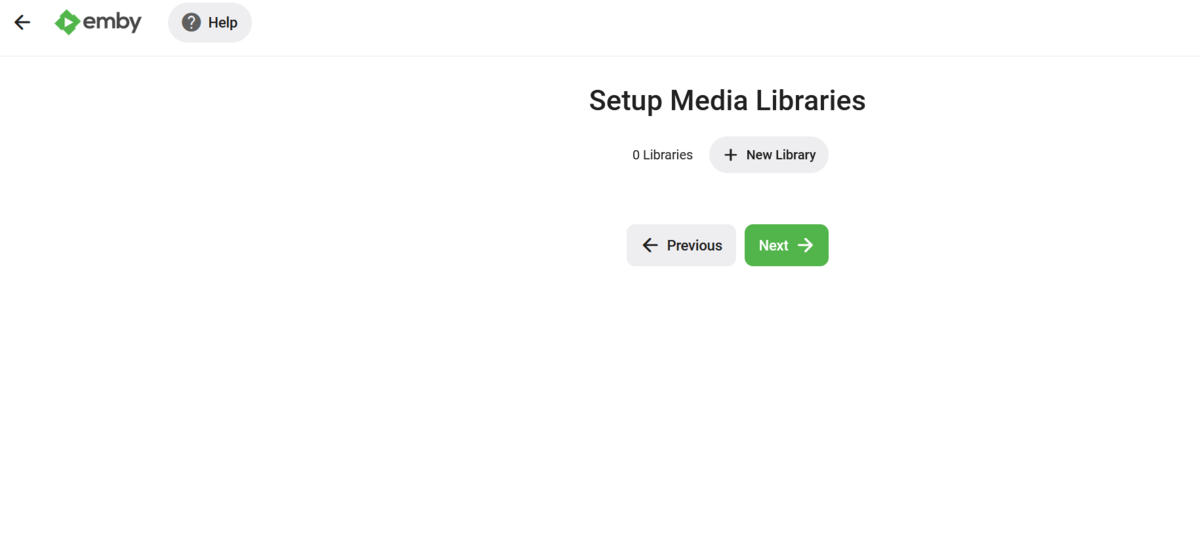The height and width of the screenshot is (558, 1200).
Task: Add a New Library
Action: point(769,155)
